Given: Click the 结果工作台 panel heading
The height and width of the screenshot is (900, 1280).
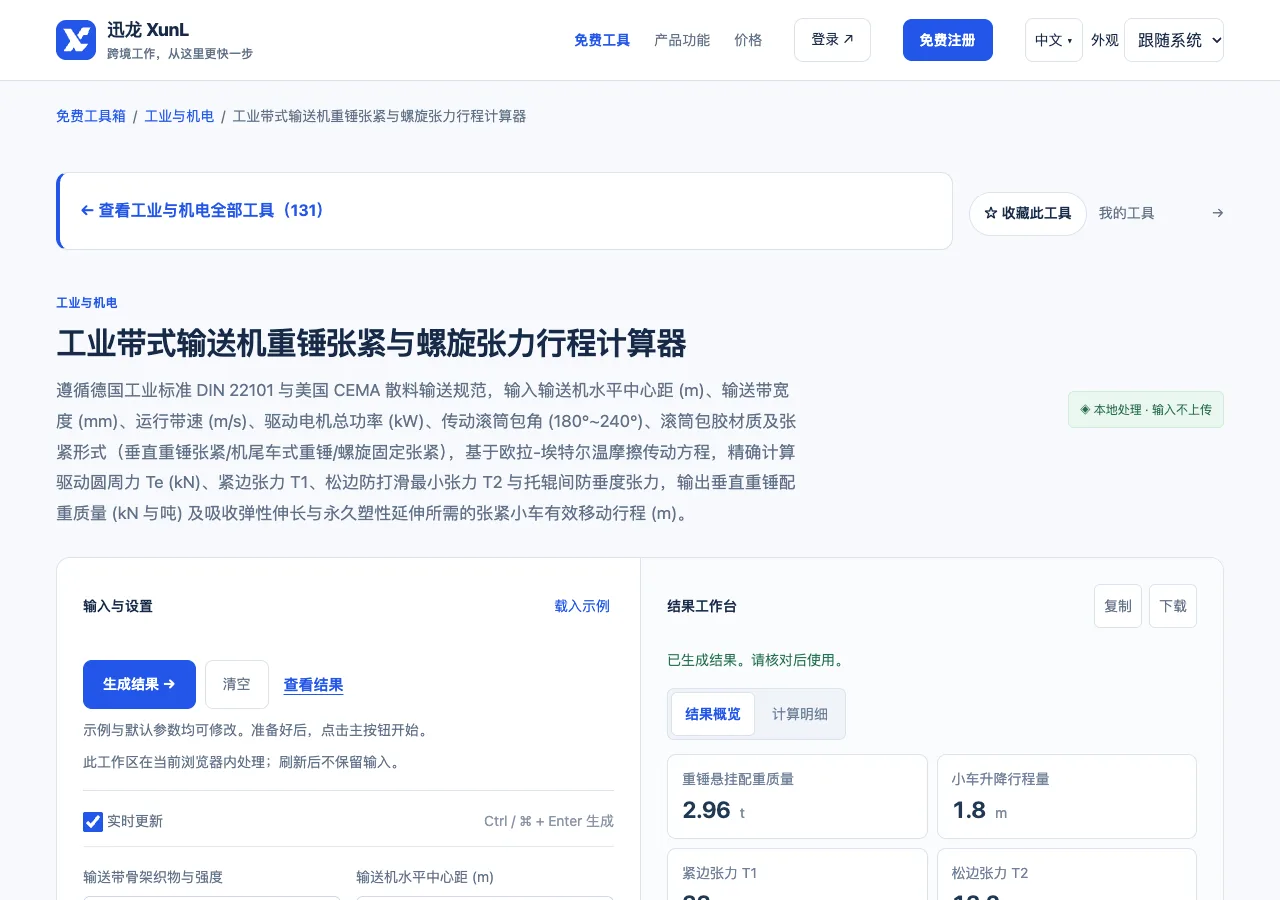Looking at the screenshot, I should [702, 606].
